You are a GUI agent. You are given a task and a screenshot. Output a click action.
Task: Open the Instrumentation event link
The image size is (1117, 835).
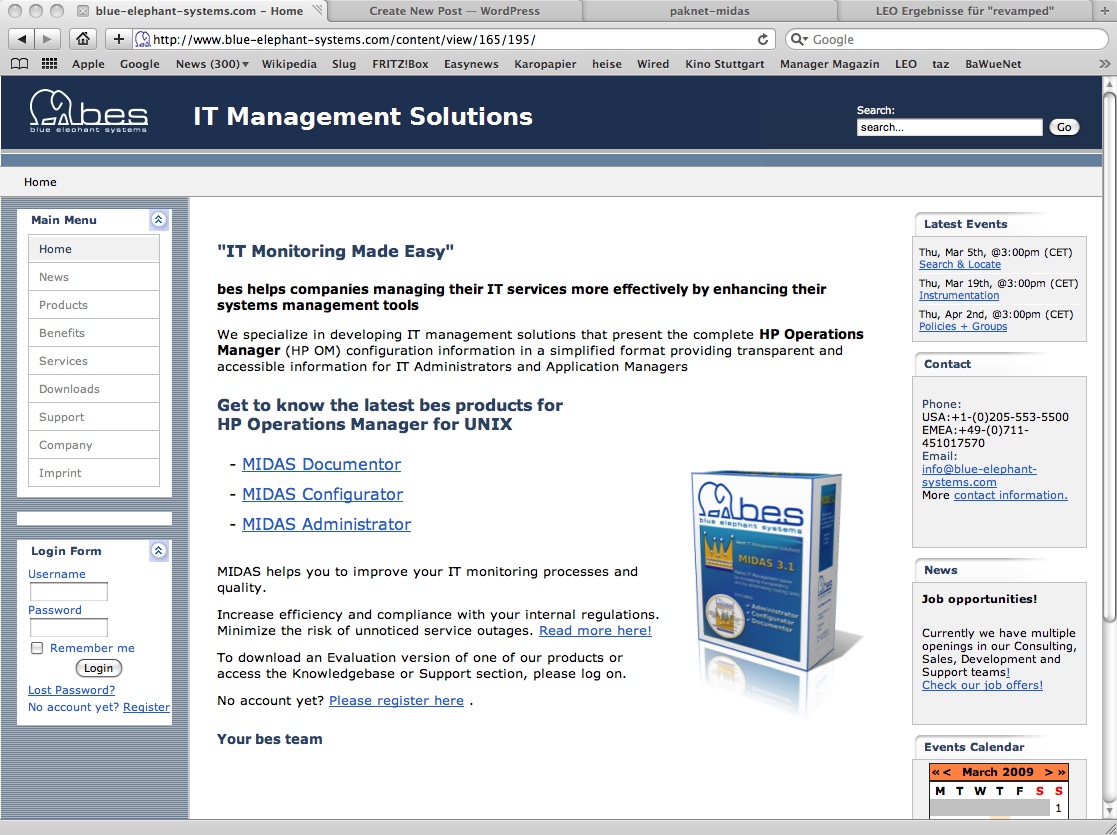[x=959, y=295]
